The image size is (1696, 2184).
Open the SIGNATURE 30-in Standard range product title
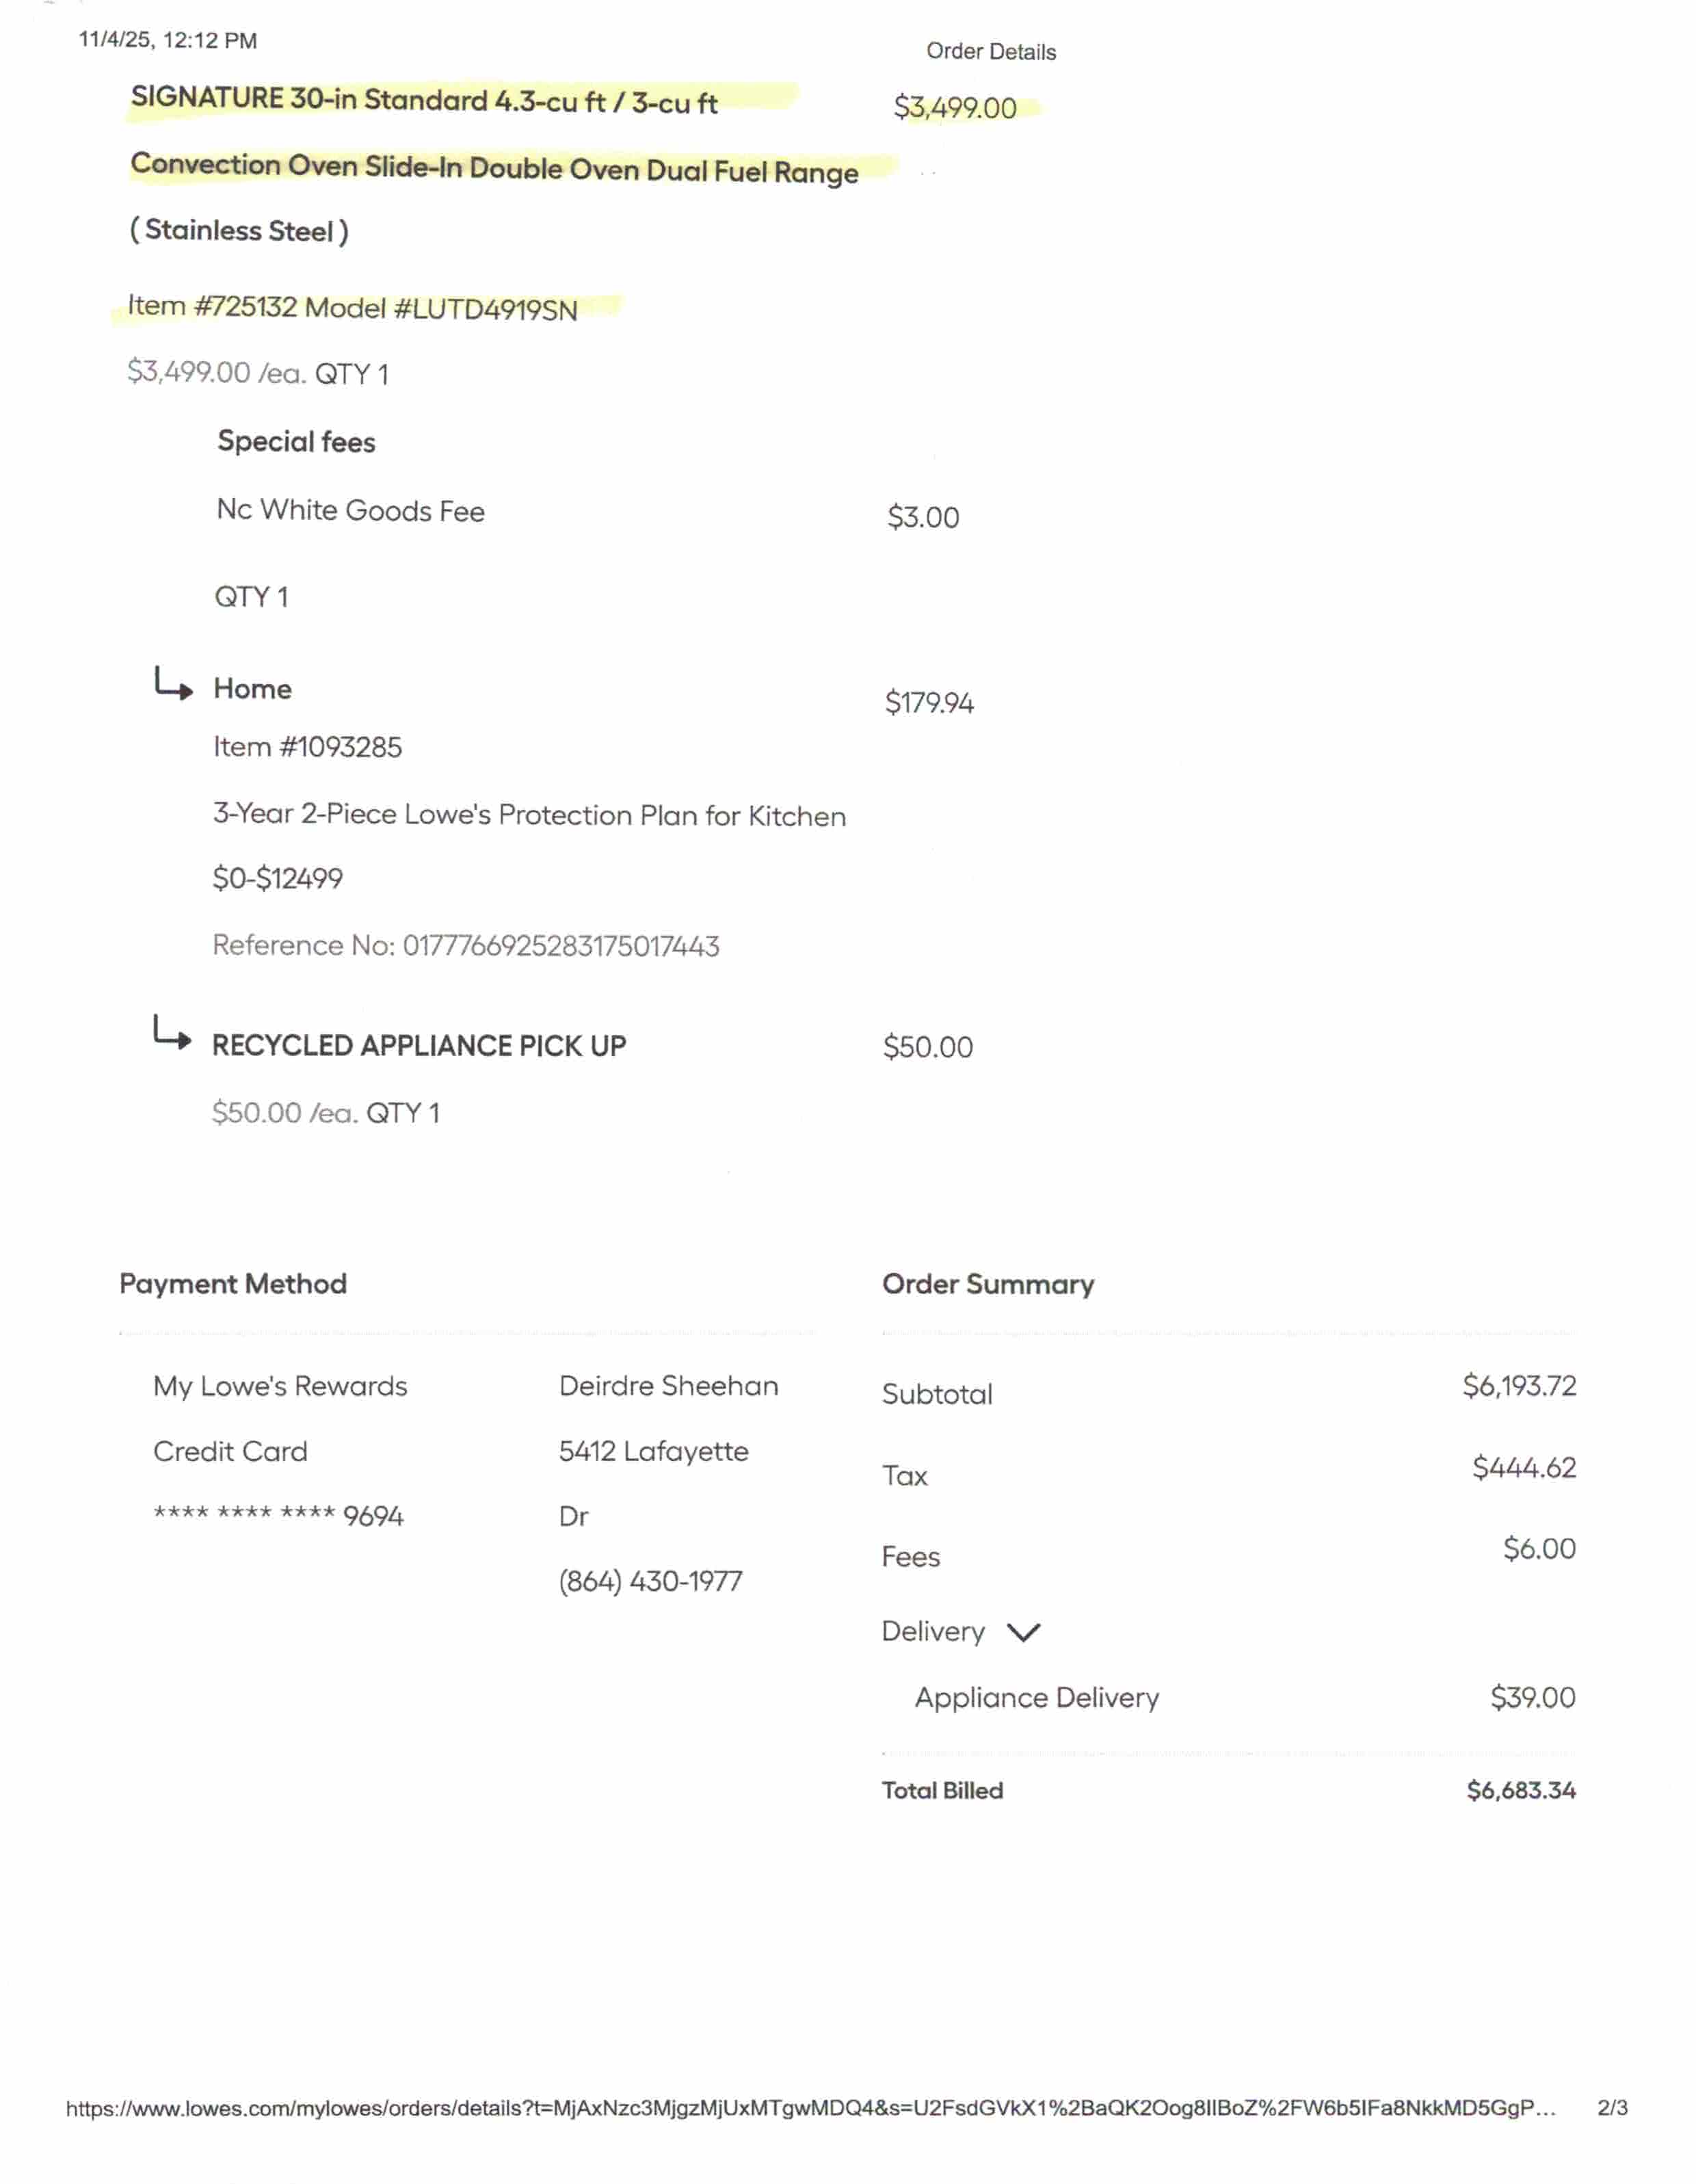424,101
